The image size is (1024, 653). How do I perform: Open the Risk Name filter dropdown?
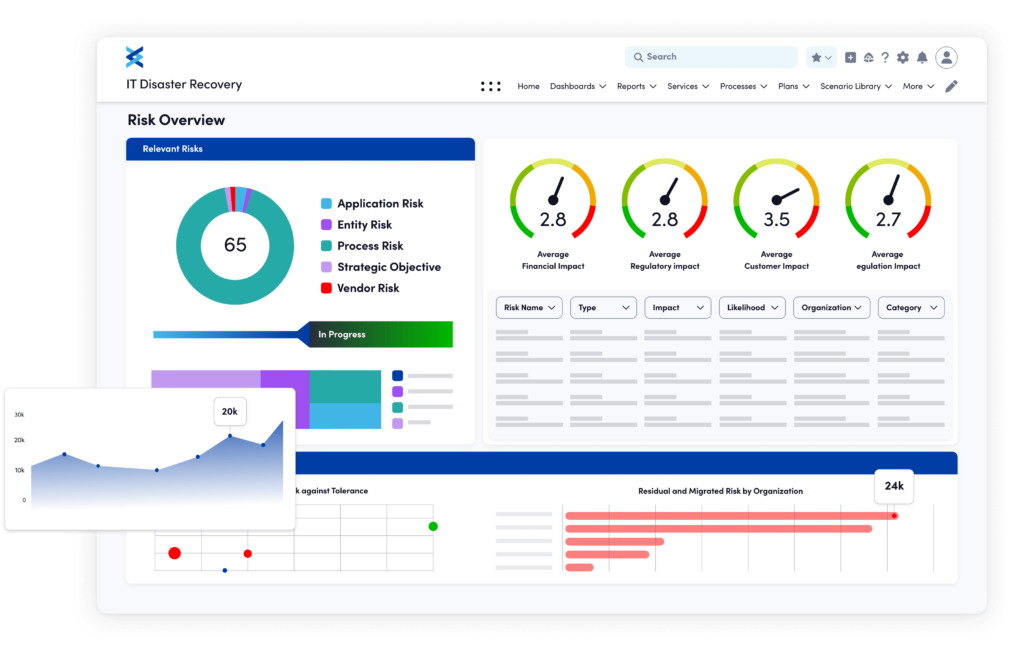point(529,307)
